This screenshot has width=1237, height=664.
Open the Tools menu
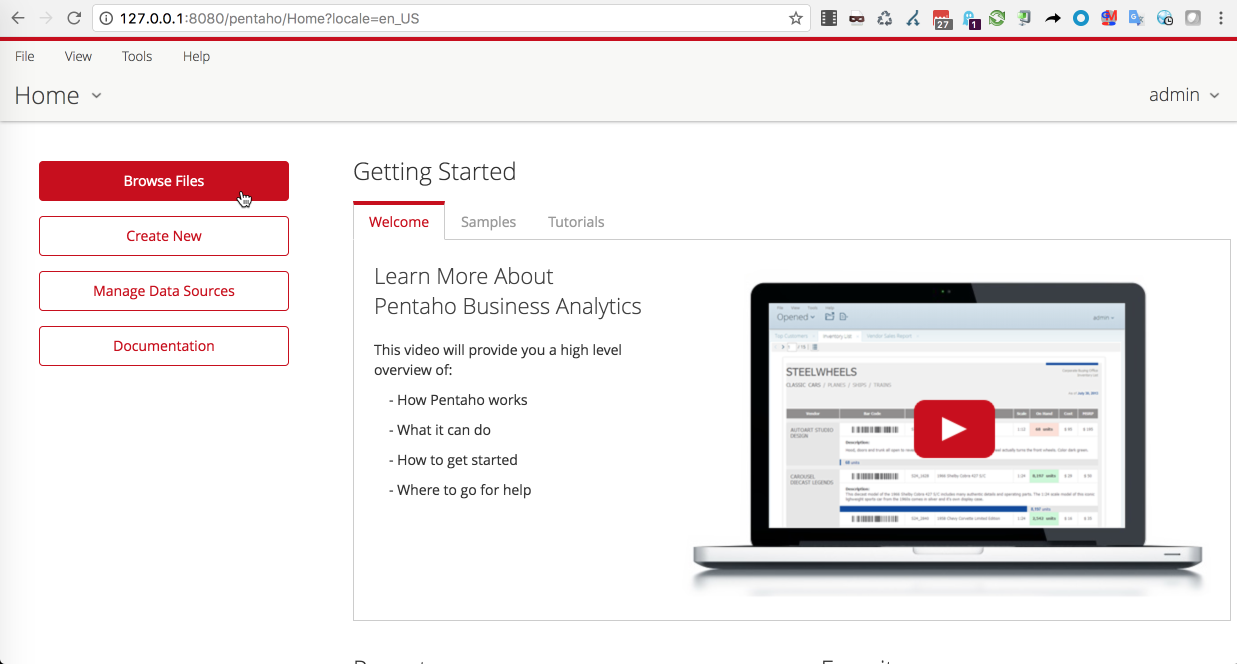pyautogui.click(x=136, y=56)
